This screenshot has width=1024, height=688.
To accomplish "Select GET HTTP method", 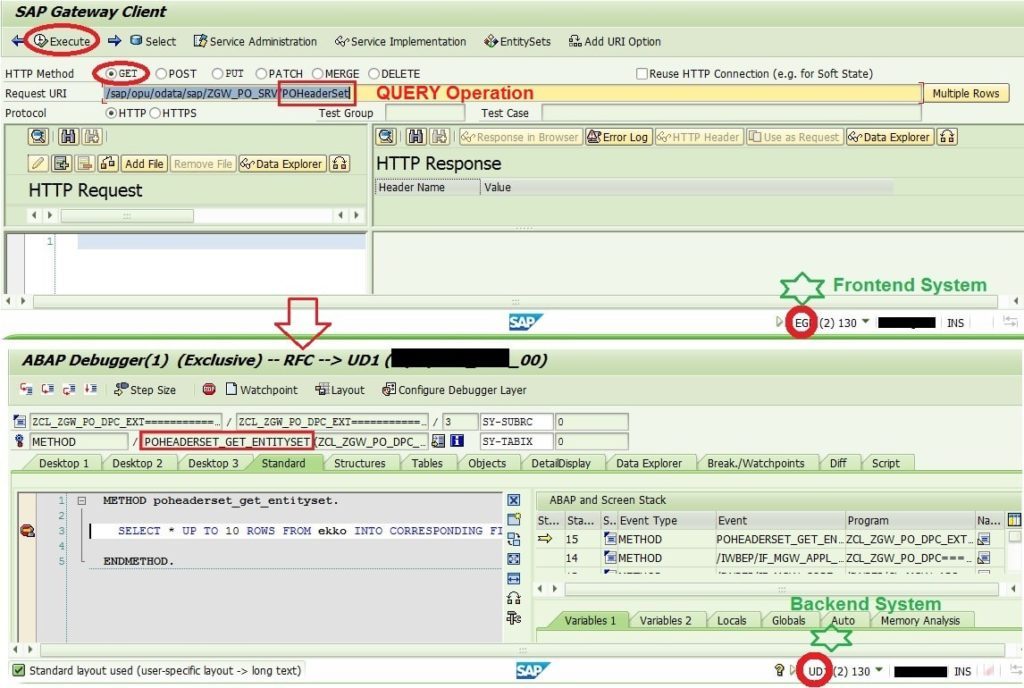I will click(x=111, y=74).
